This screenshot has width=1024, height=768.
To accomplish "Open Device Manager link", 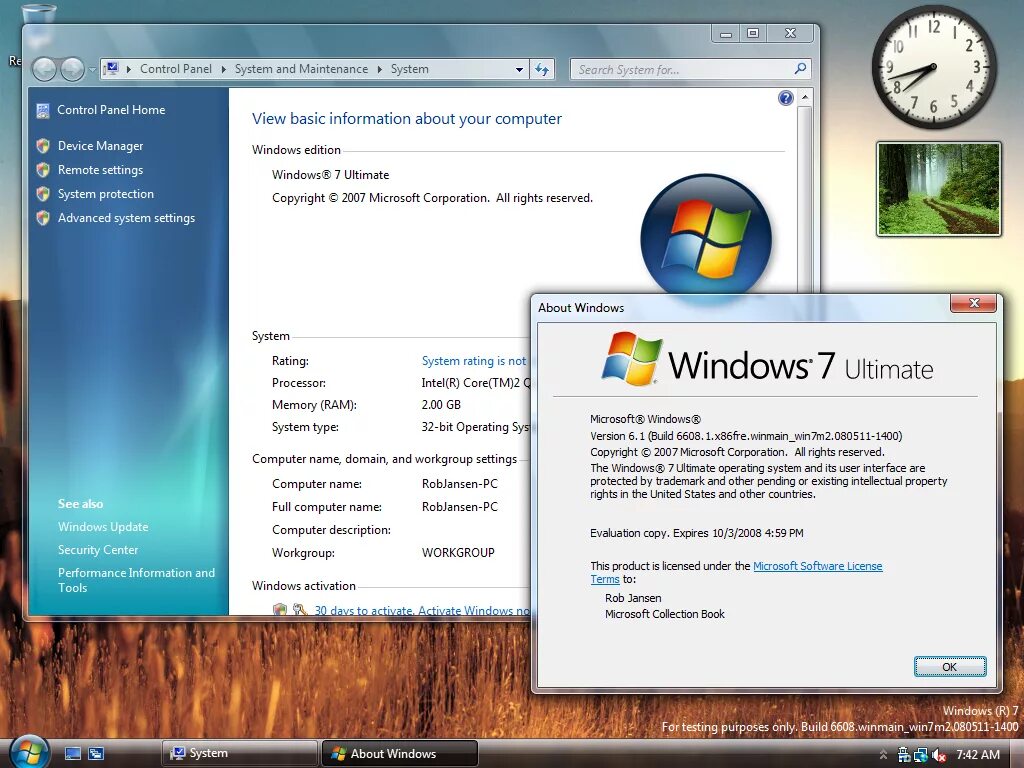I will 101,146.
